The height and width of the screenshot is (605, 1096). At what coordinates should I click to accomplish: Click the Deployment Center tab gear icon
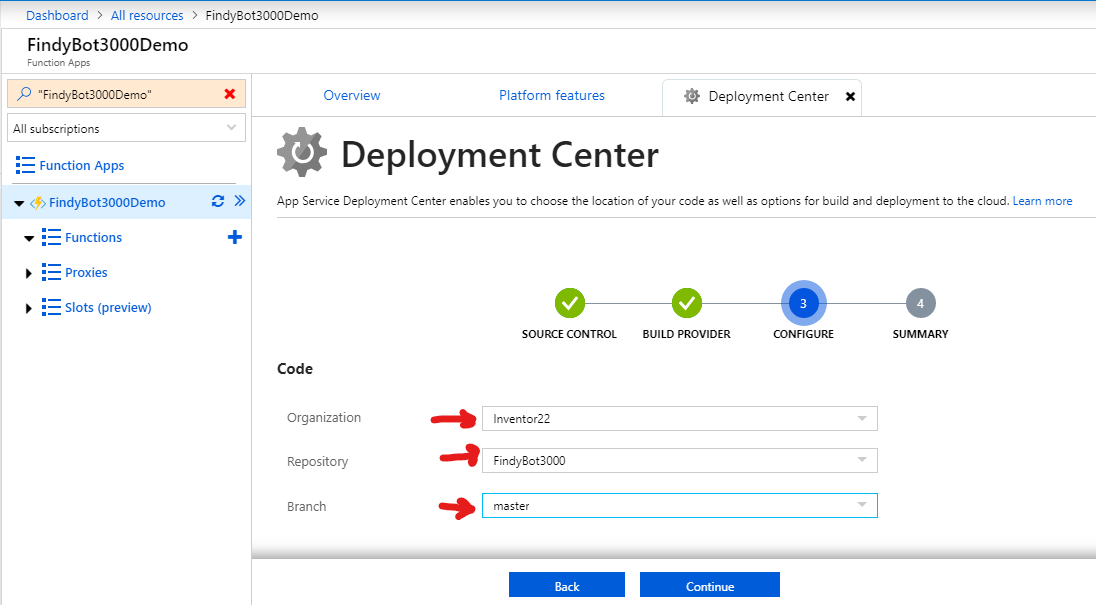coord(691,96)
